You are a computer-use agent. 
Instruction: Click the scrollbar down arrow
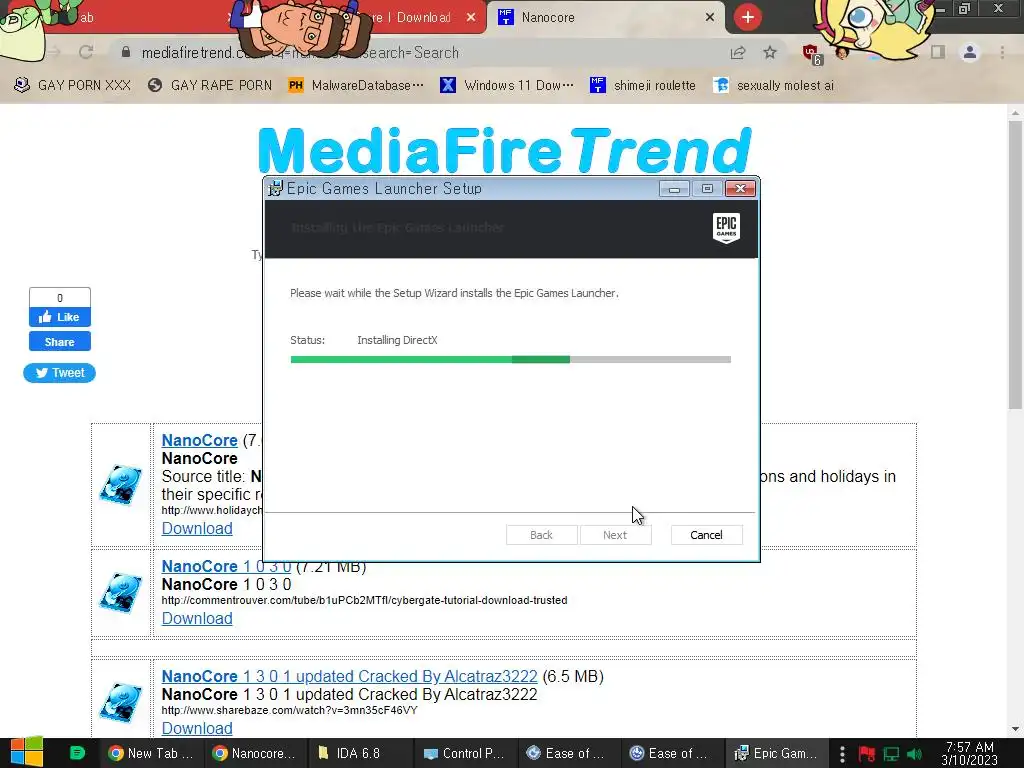[1015, 729]
